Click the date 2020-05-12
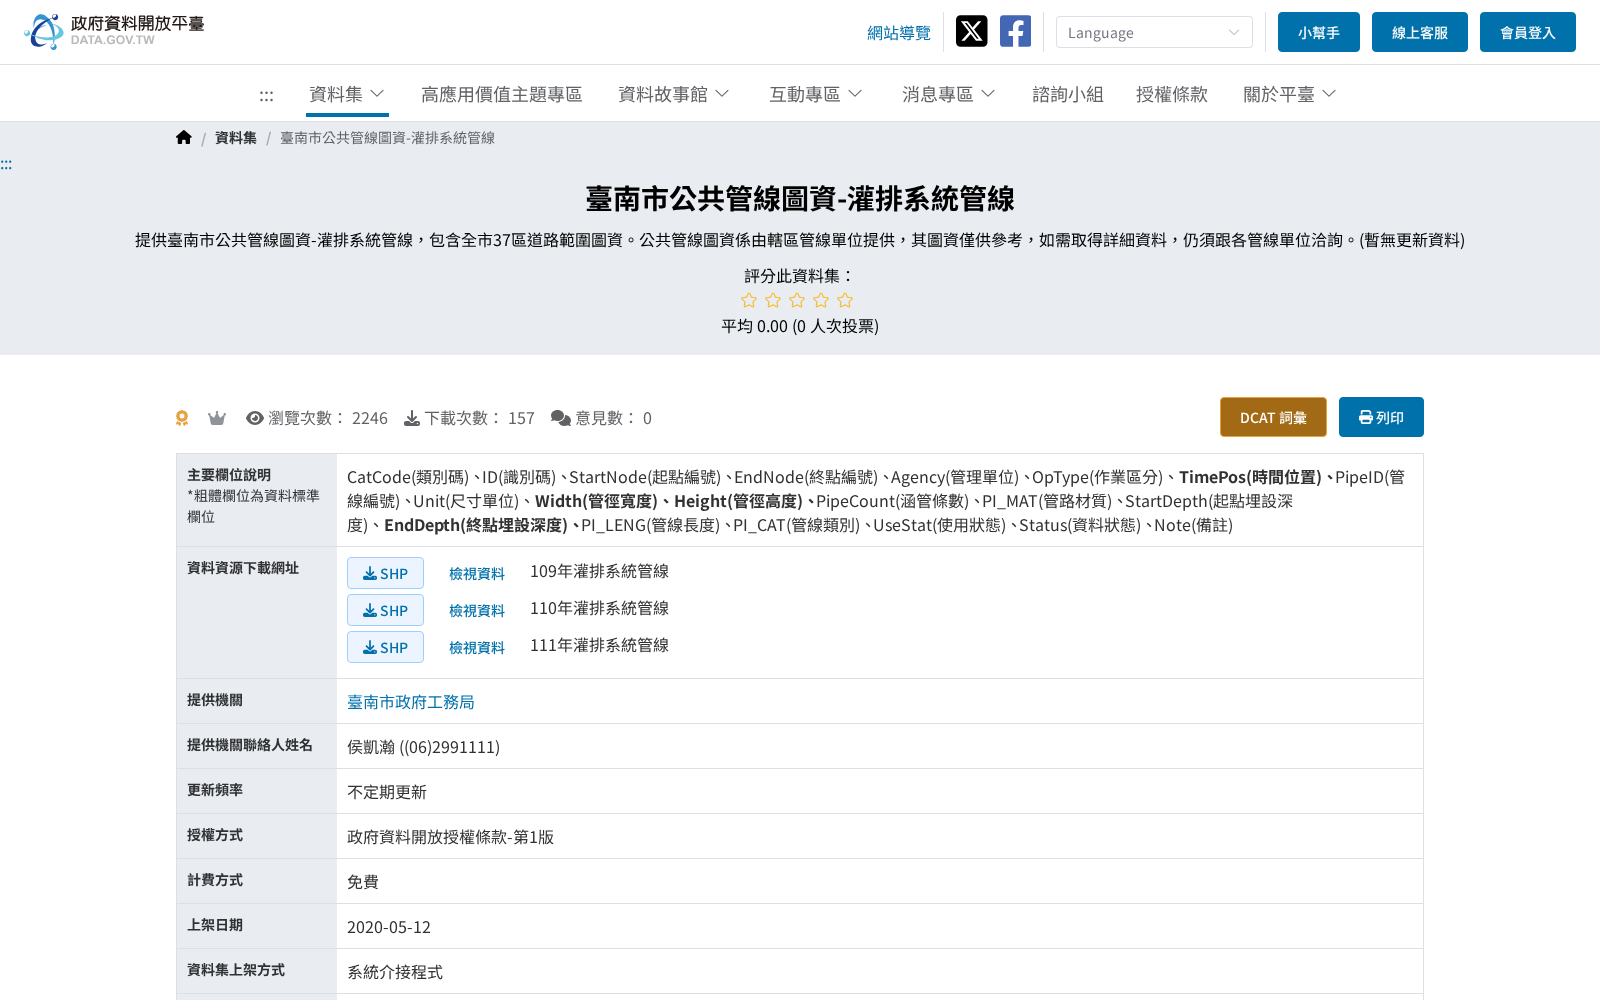The image size is (1600, 1000). [x=389, y=927]
